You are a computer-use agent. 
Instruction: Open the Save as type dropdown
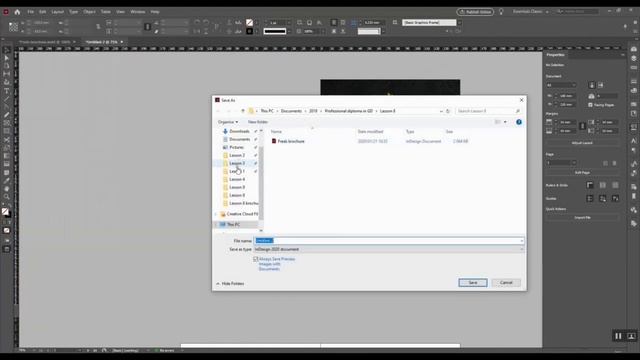(389, 249)
